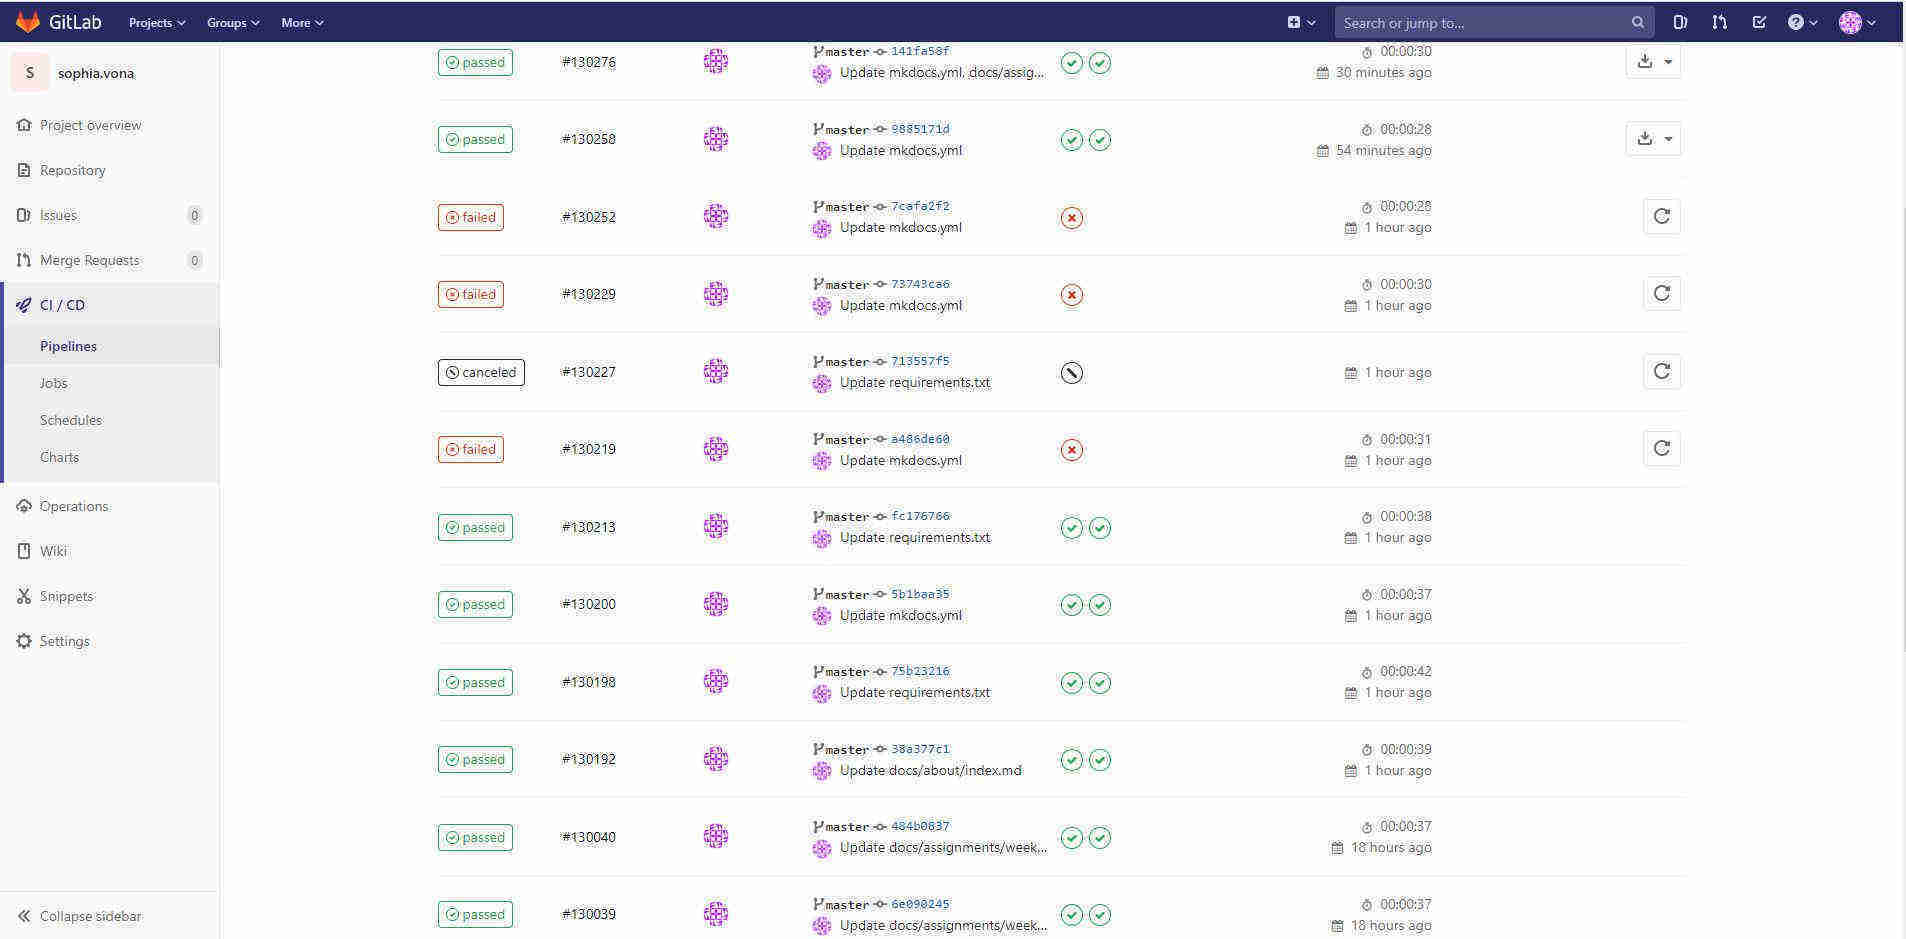1906x939 pixels.
Task: Open the Help dropdown
Action: [x=1802, y=22]
